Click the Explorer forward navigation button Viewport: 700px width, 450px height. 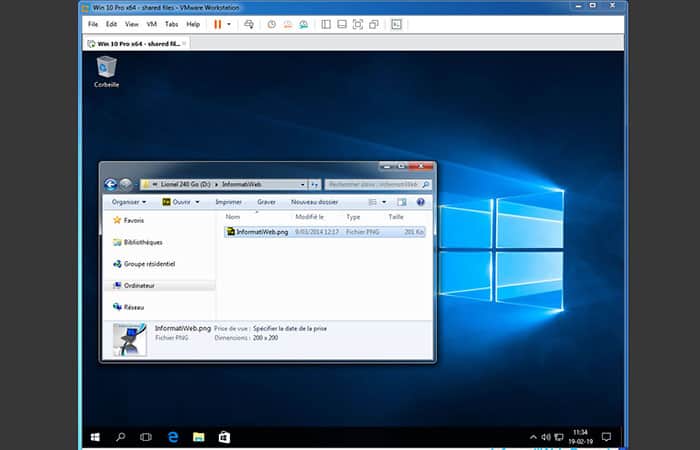(x=126, y=184)
